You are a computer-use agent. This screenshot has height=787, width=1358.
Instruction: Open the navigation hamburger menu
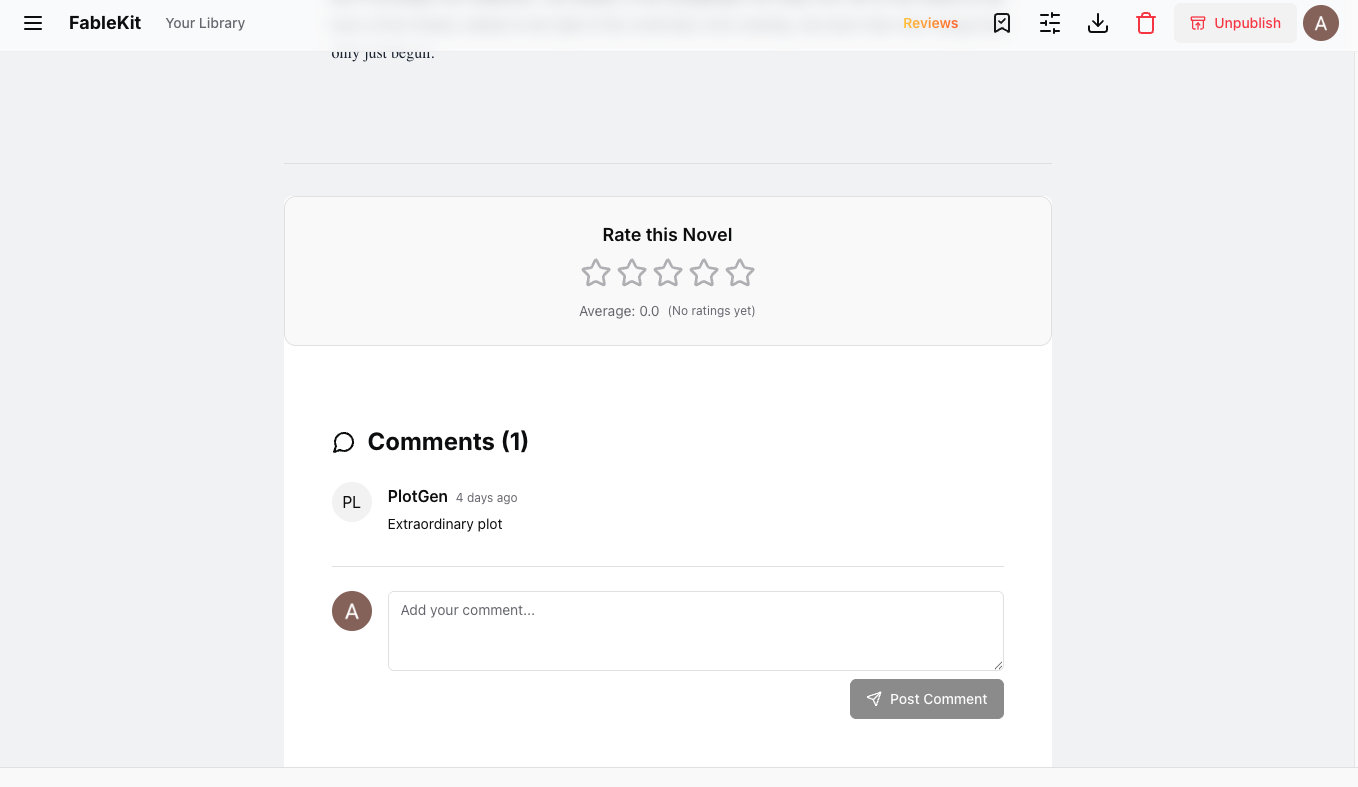pyautogui.click(x=33, y=23)
